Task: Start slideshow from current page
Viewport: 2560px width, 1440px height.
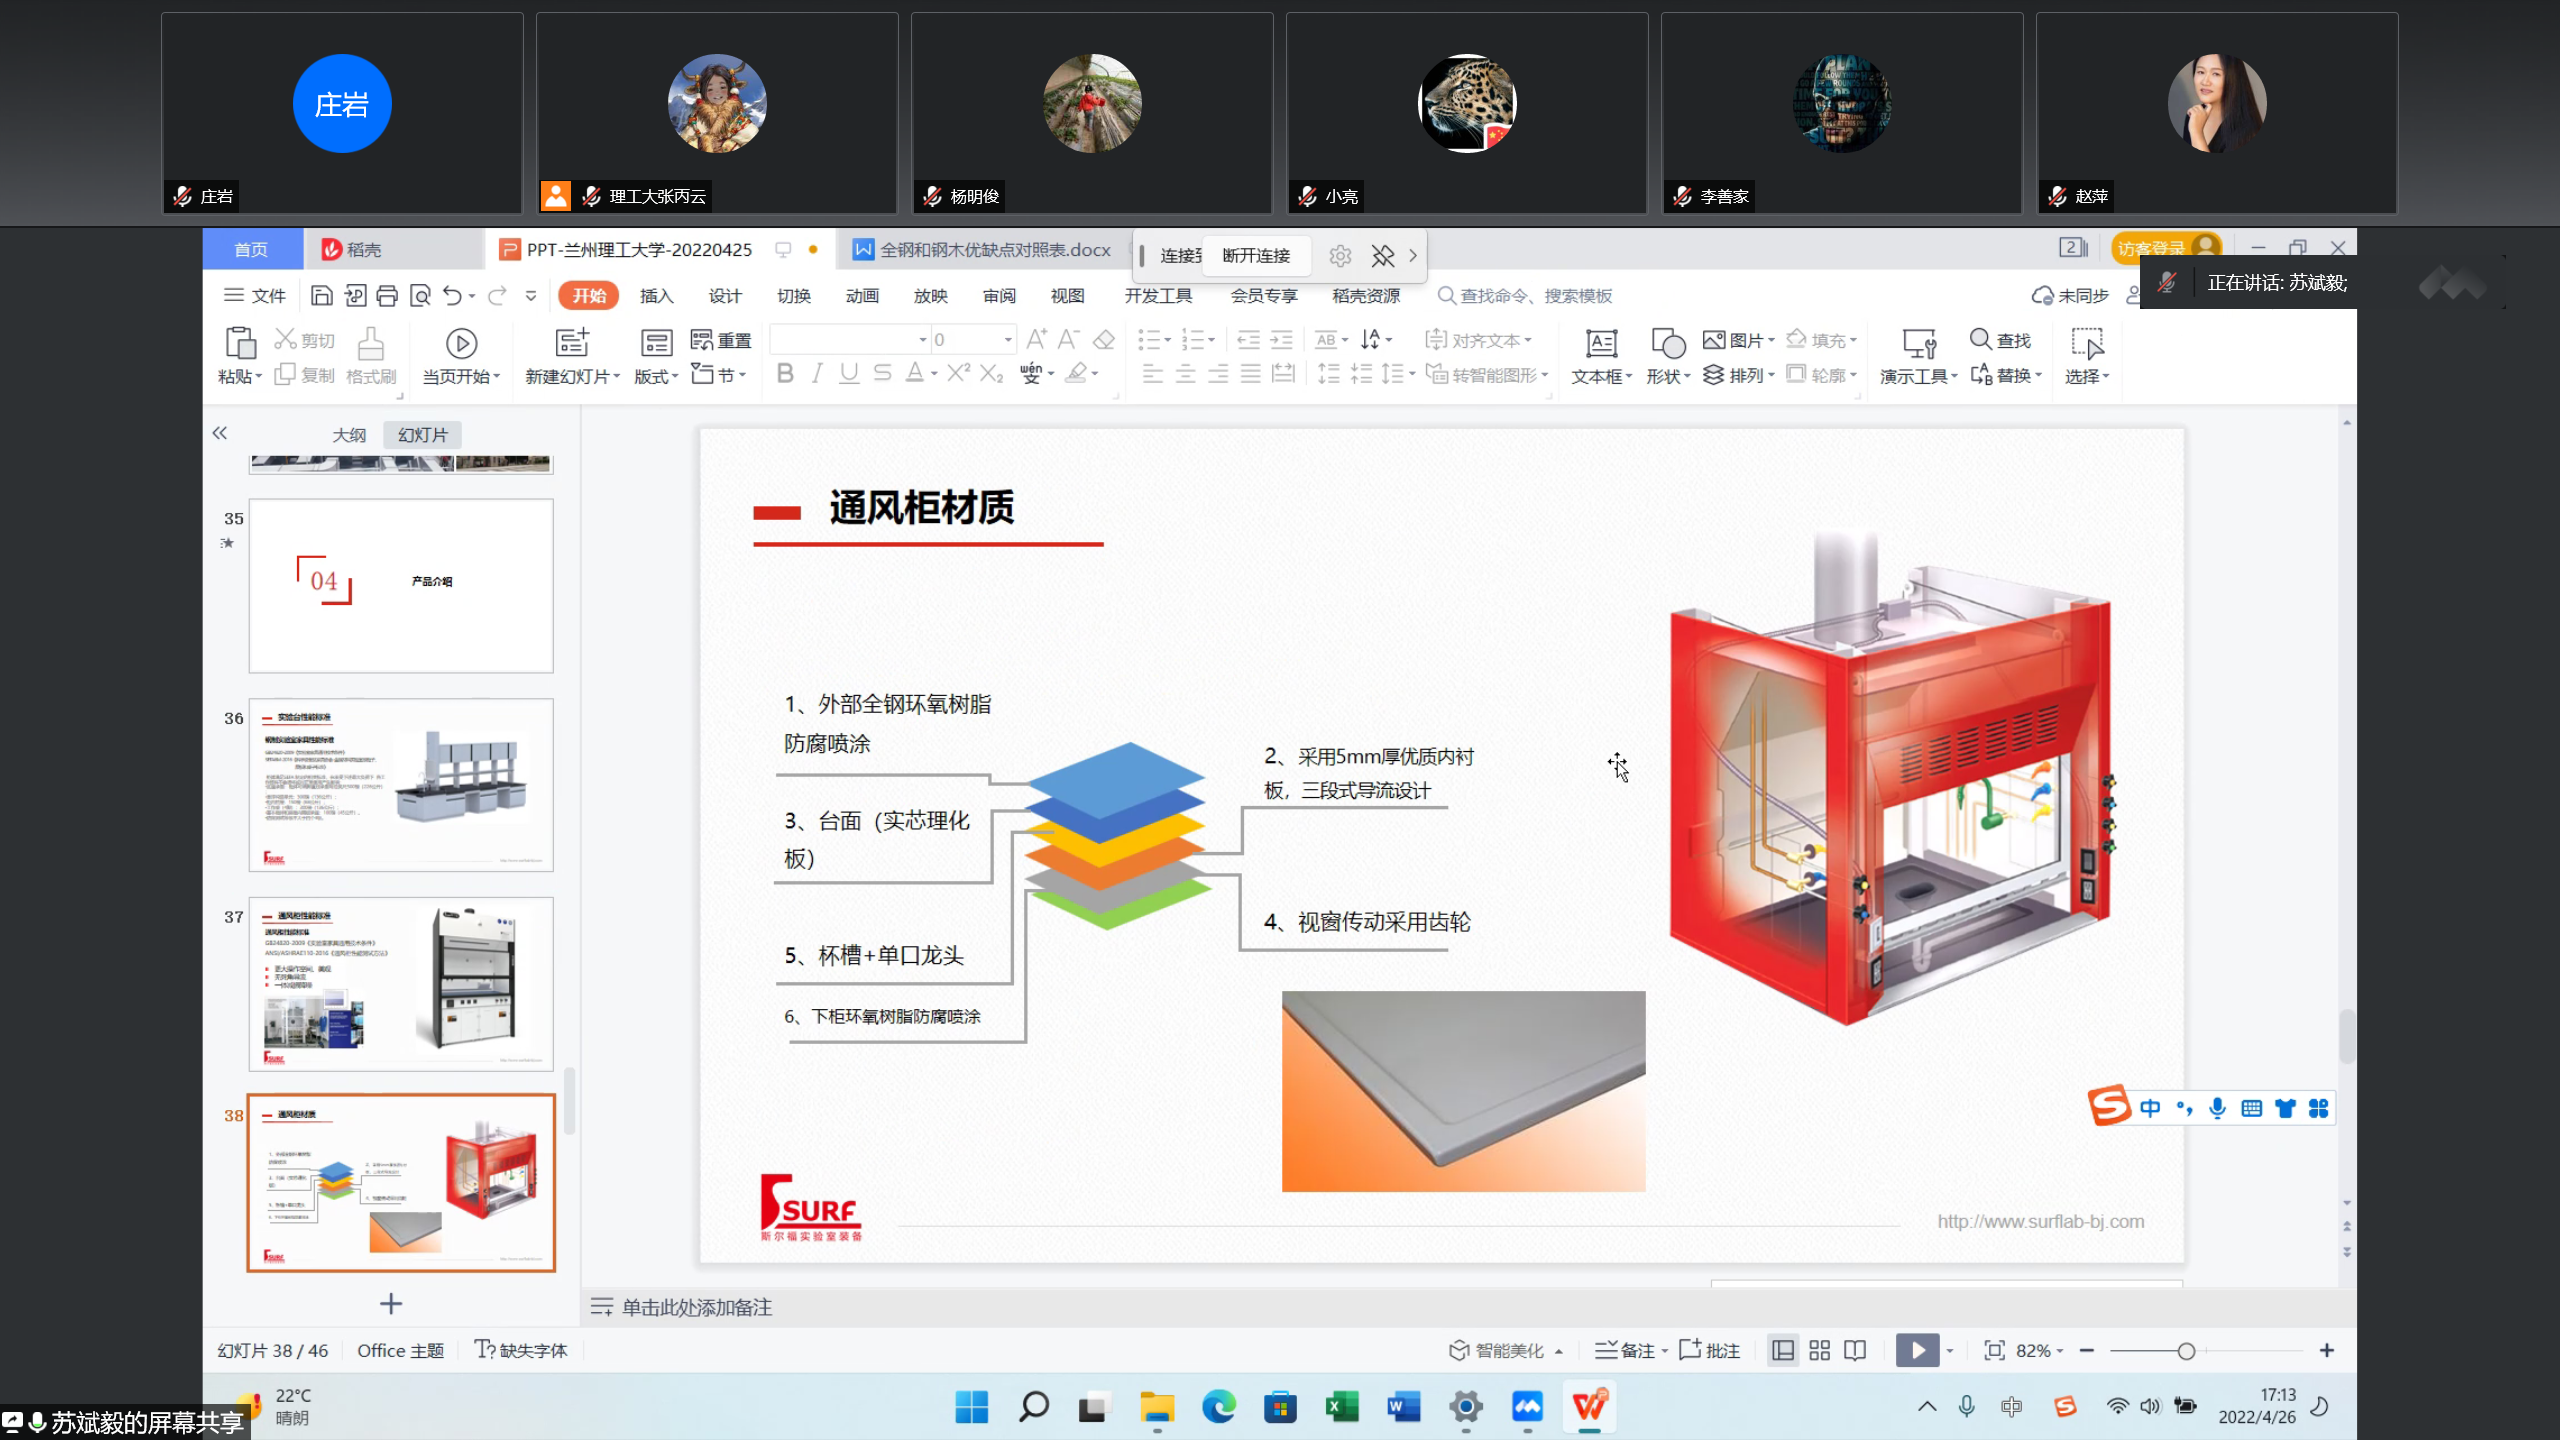Action: [461, 343]
